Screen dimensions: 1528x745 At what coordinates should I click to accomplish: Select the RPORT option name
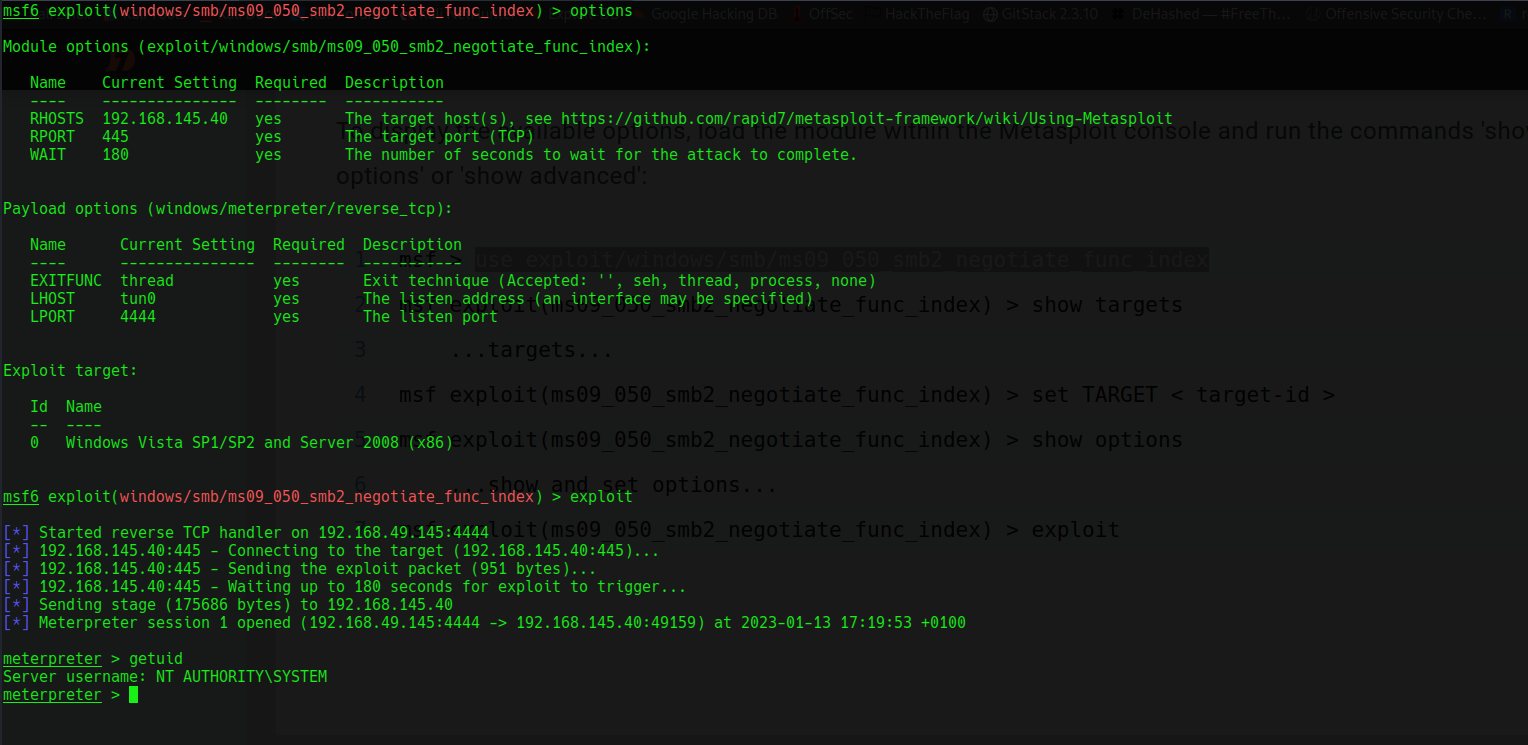(52, 137)
